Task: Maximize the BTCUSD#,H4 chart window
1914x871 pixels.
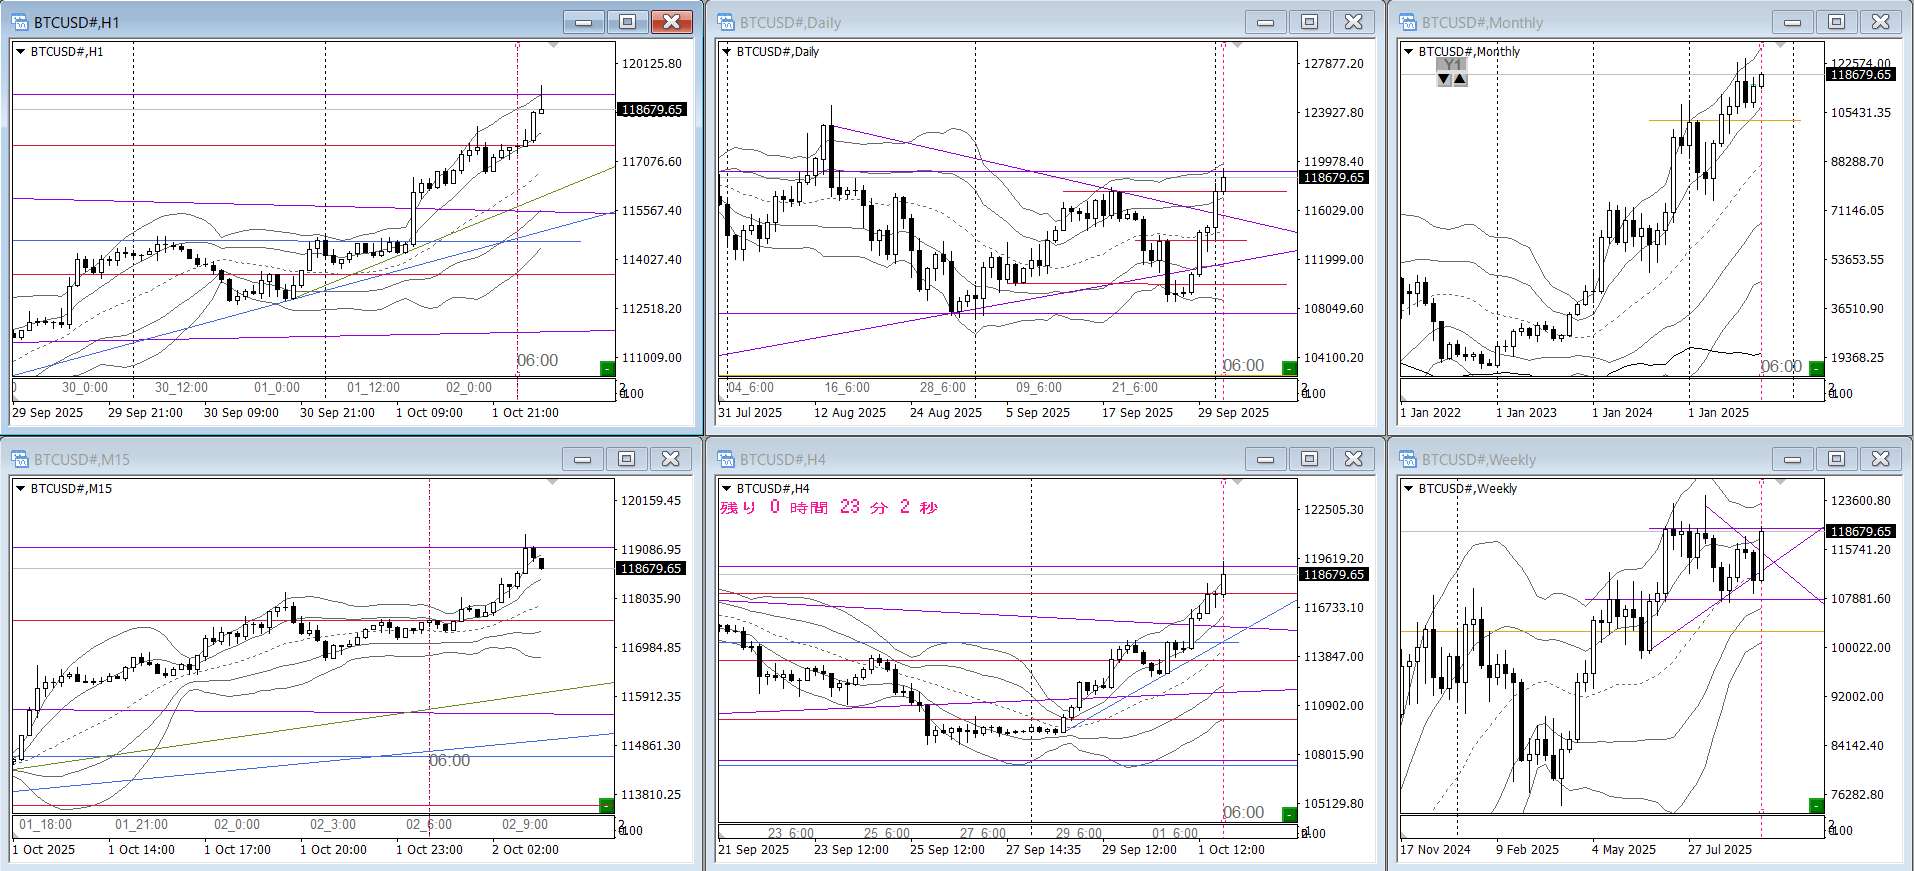Action: click(1309, 459)
